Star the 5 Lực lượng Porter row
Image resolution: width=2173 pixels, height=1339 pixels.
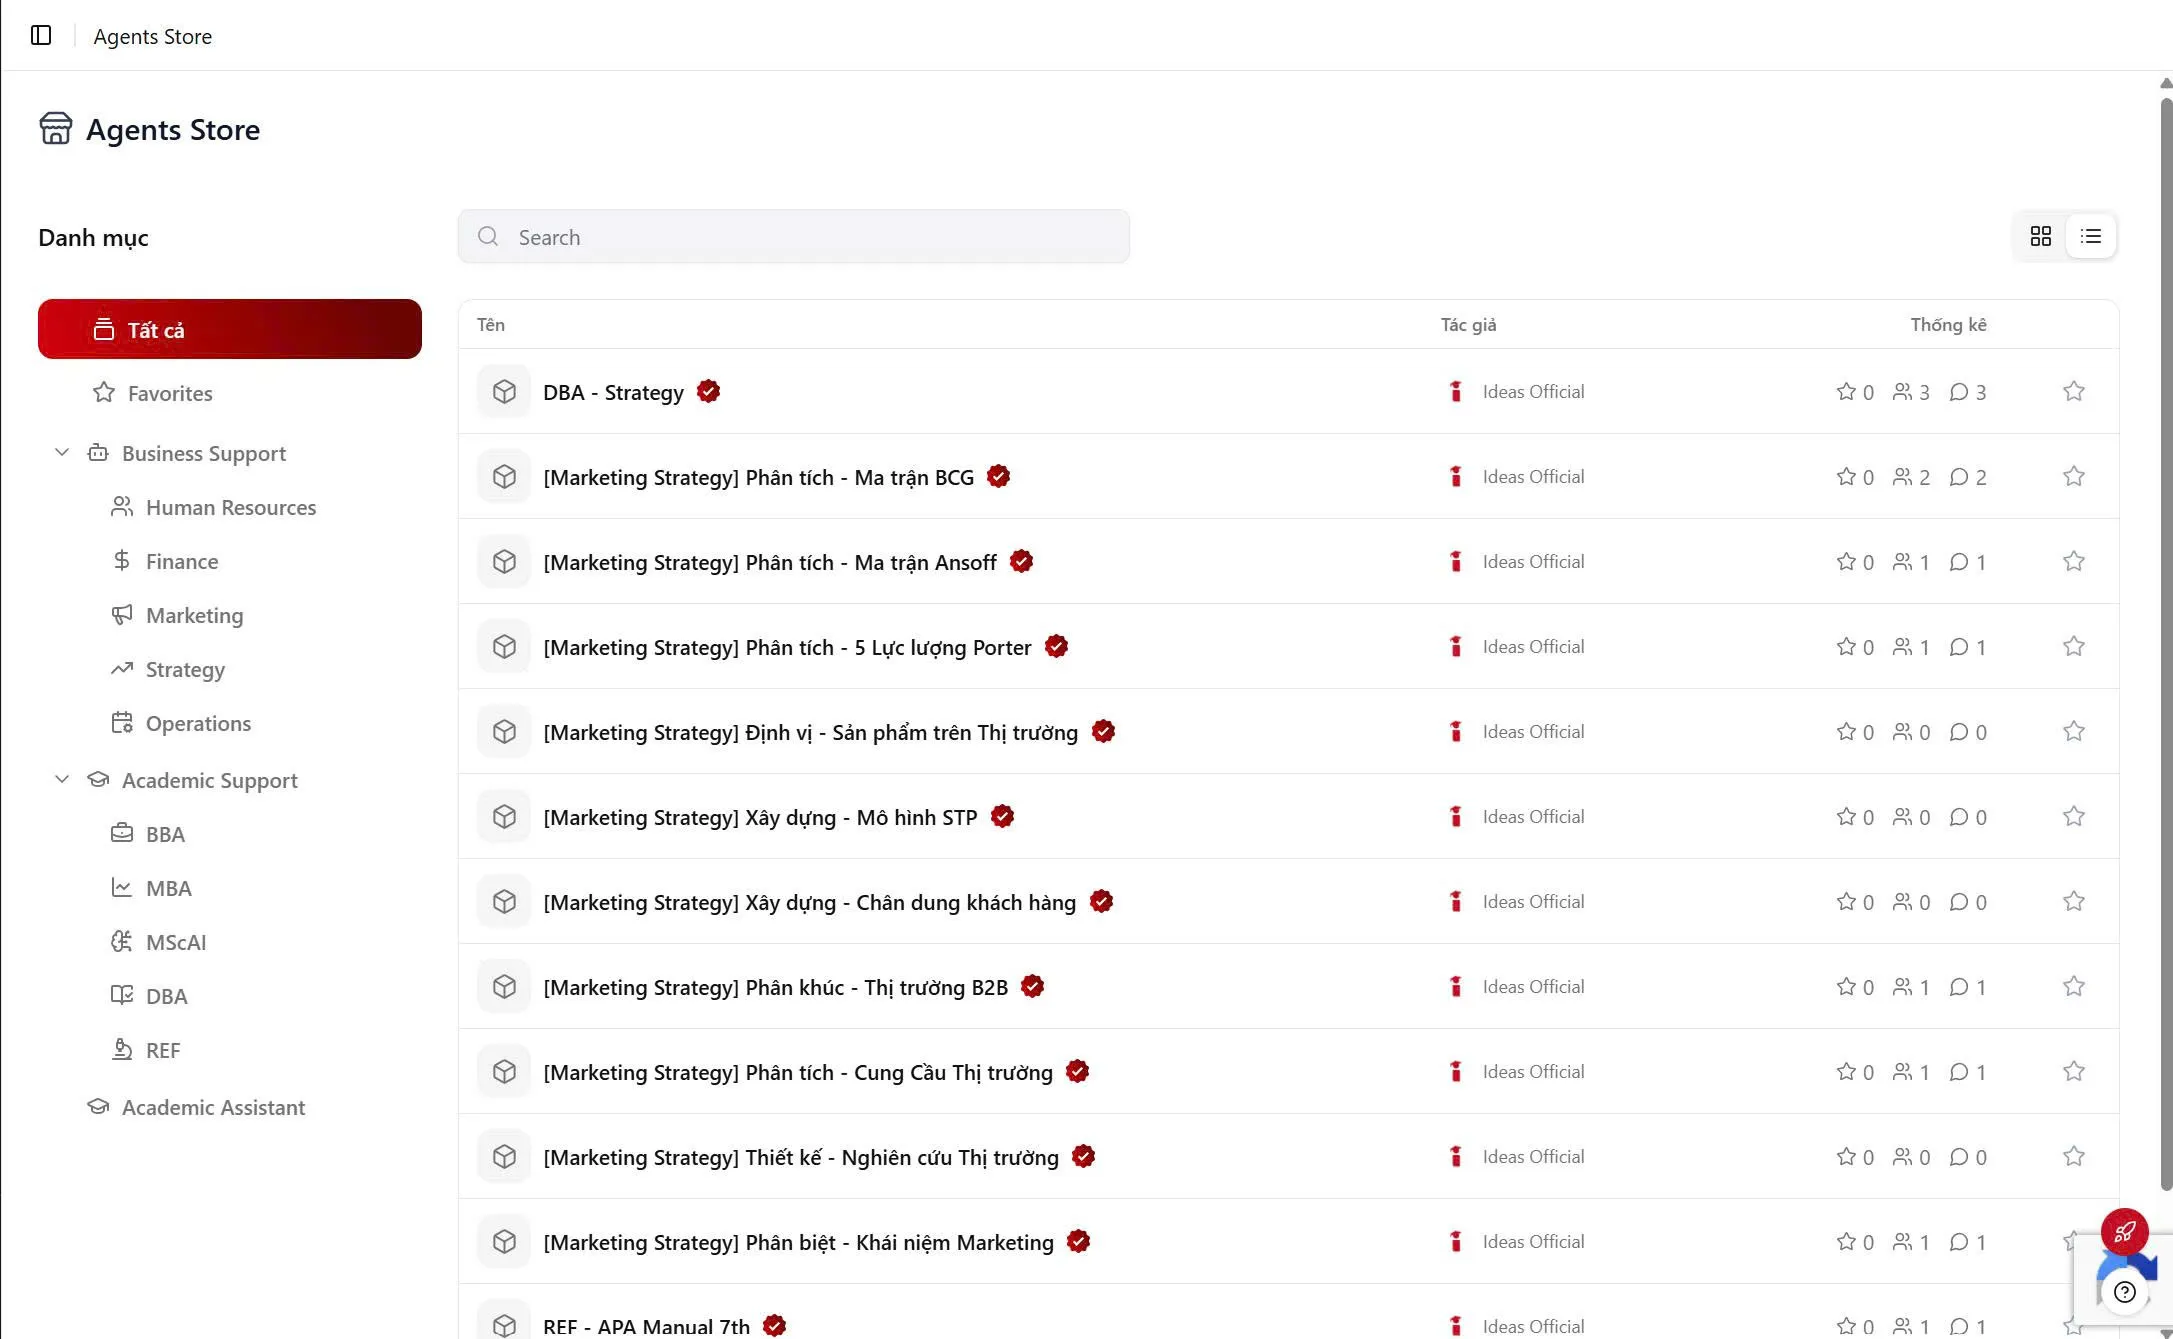(2074, 646)
